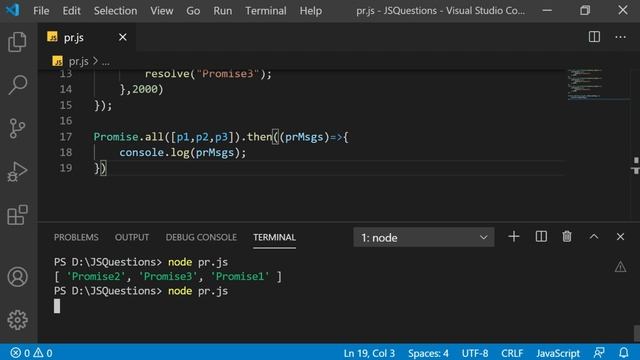Click line number 15 in gutter

coord(66,105)
